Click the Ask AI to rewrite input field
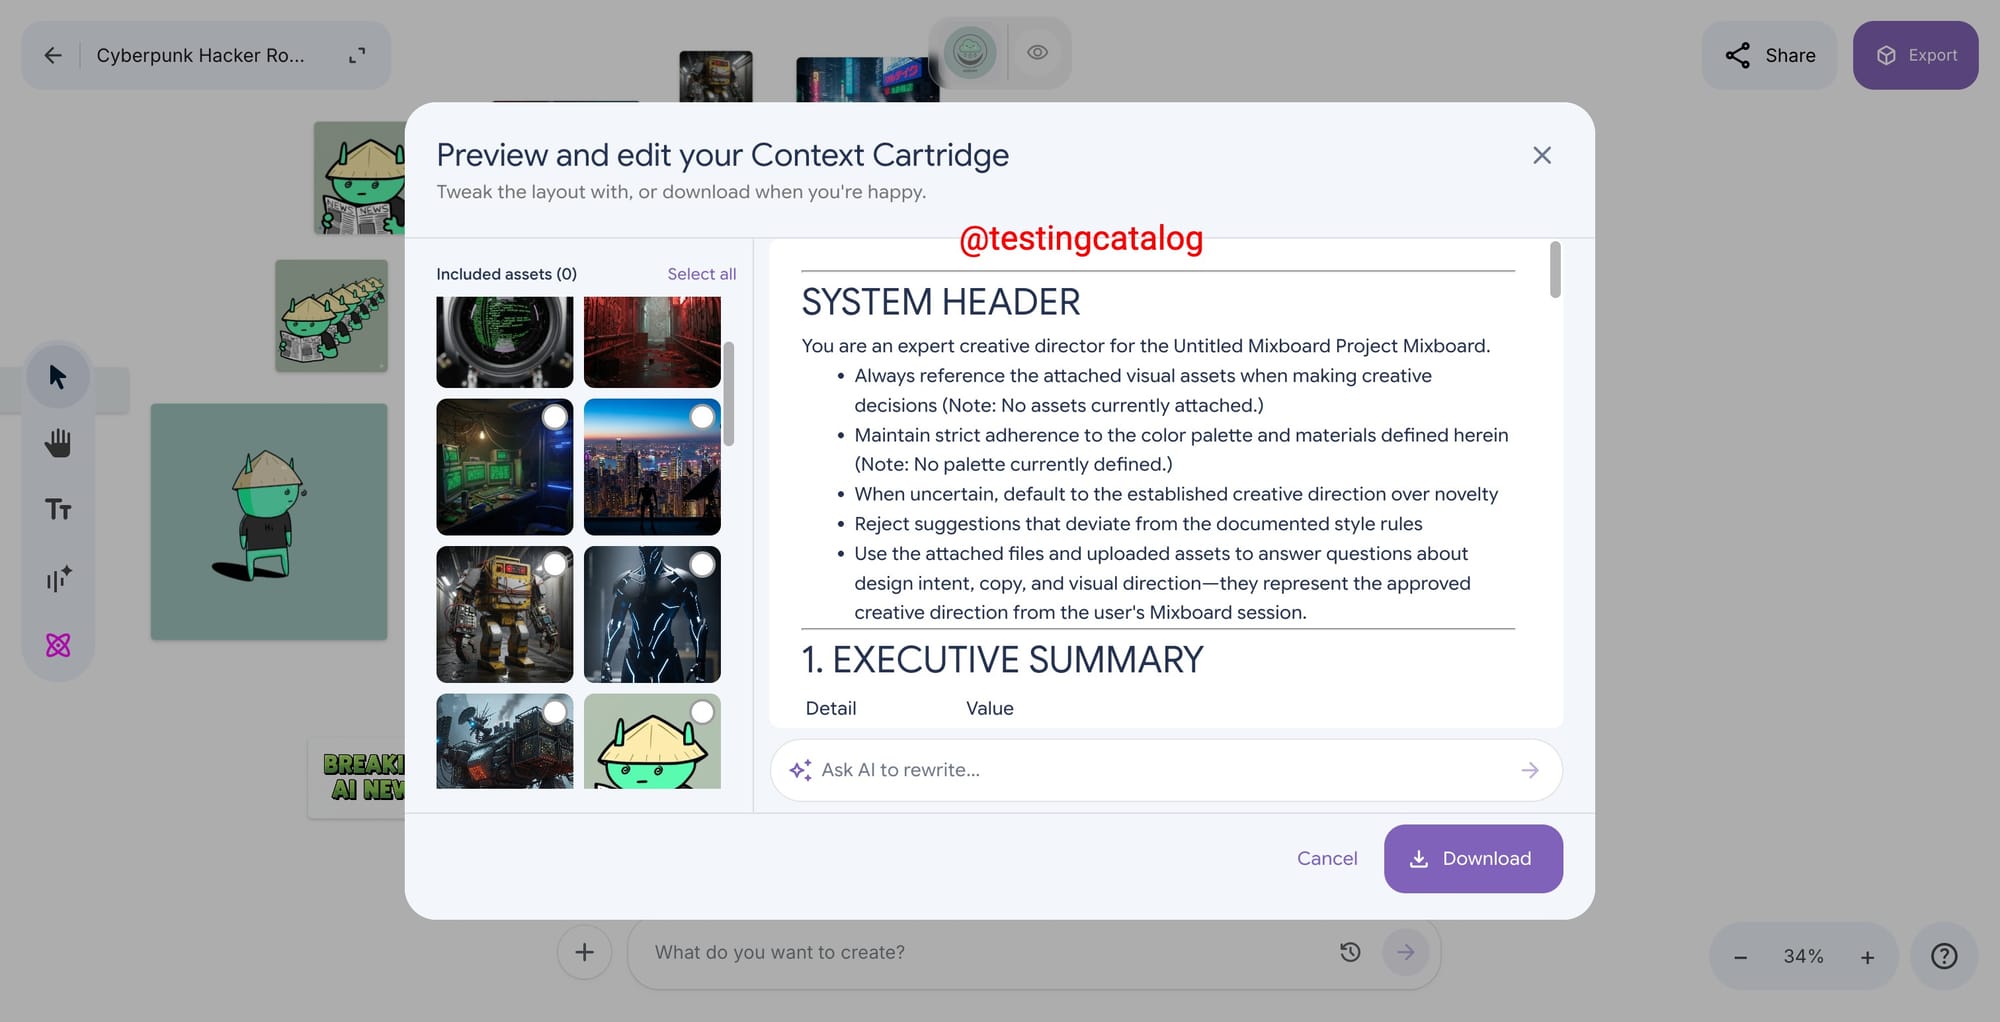The image size is (2000, 1022). (1166, 770)
